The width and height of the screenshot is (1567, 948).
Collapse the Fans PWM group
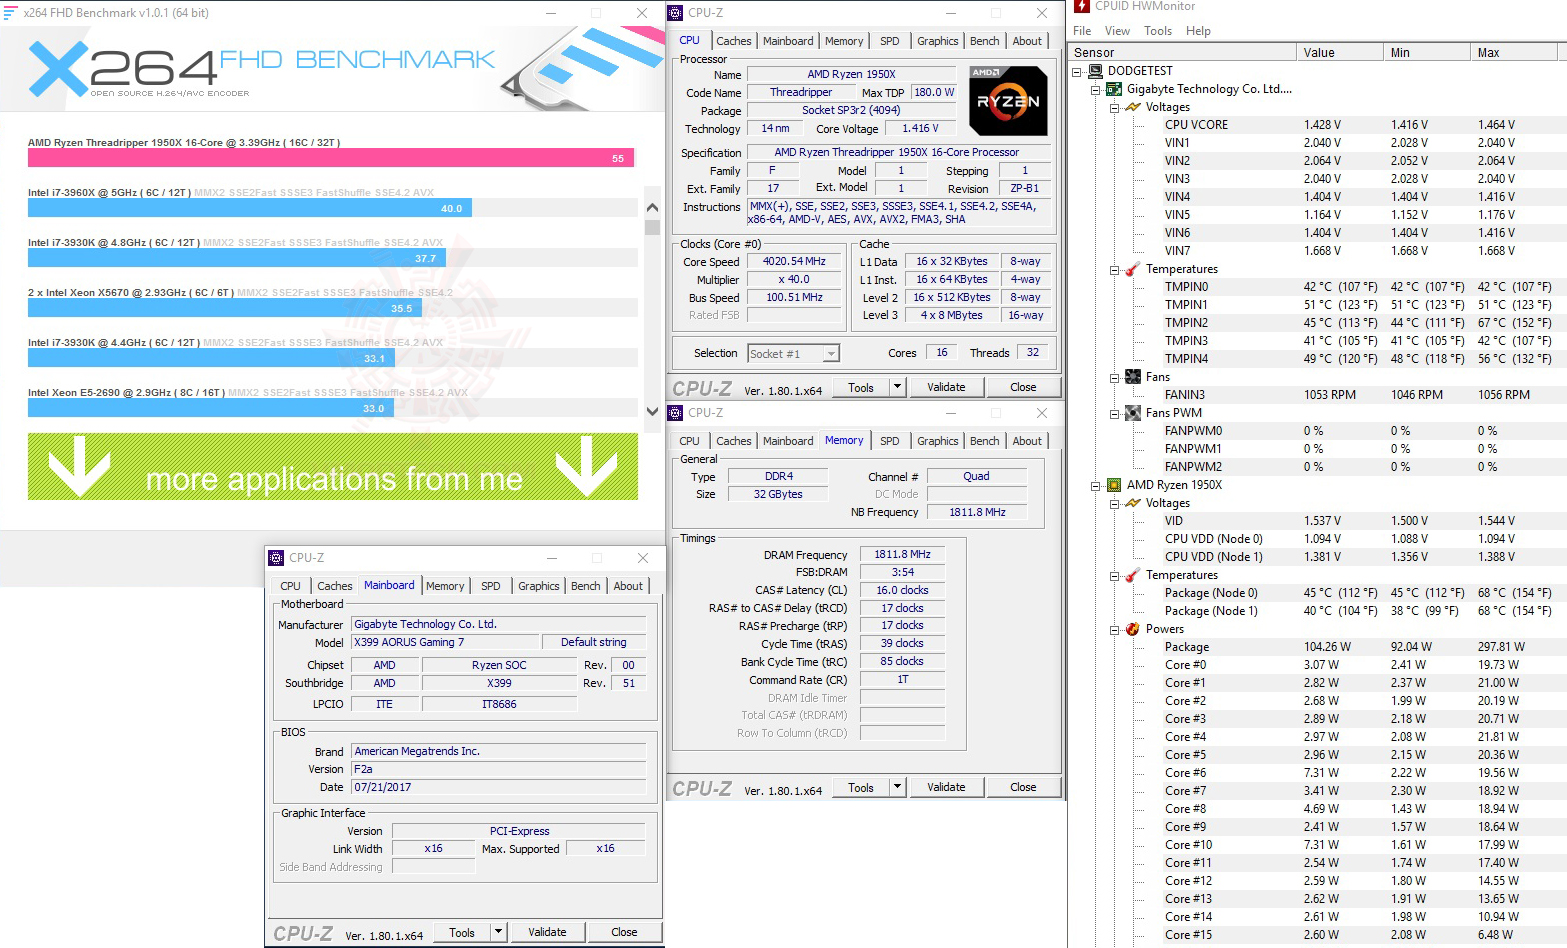[1115, 413]
